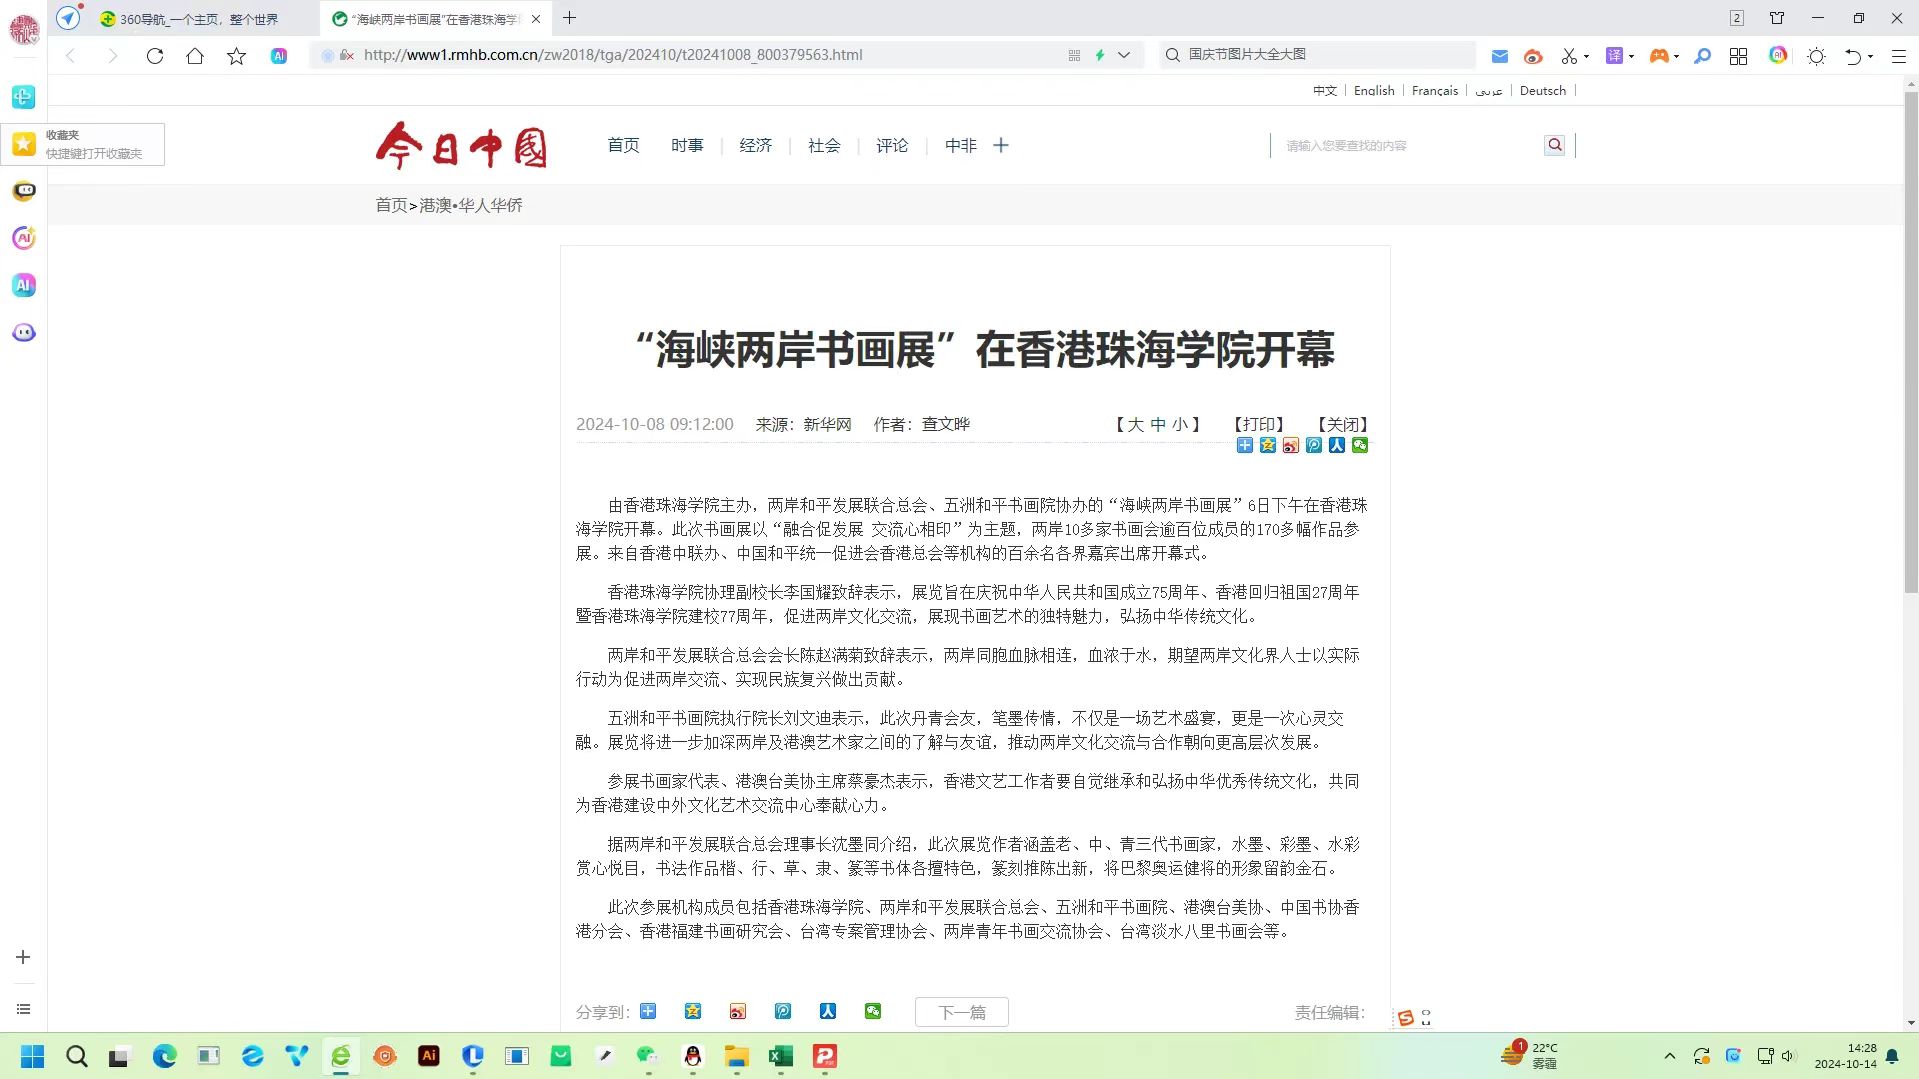
Task: Go to the next article with the 下一篇 button
Action: pyautogui.click(x=962, y=1012)
